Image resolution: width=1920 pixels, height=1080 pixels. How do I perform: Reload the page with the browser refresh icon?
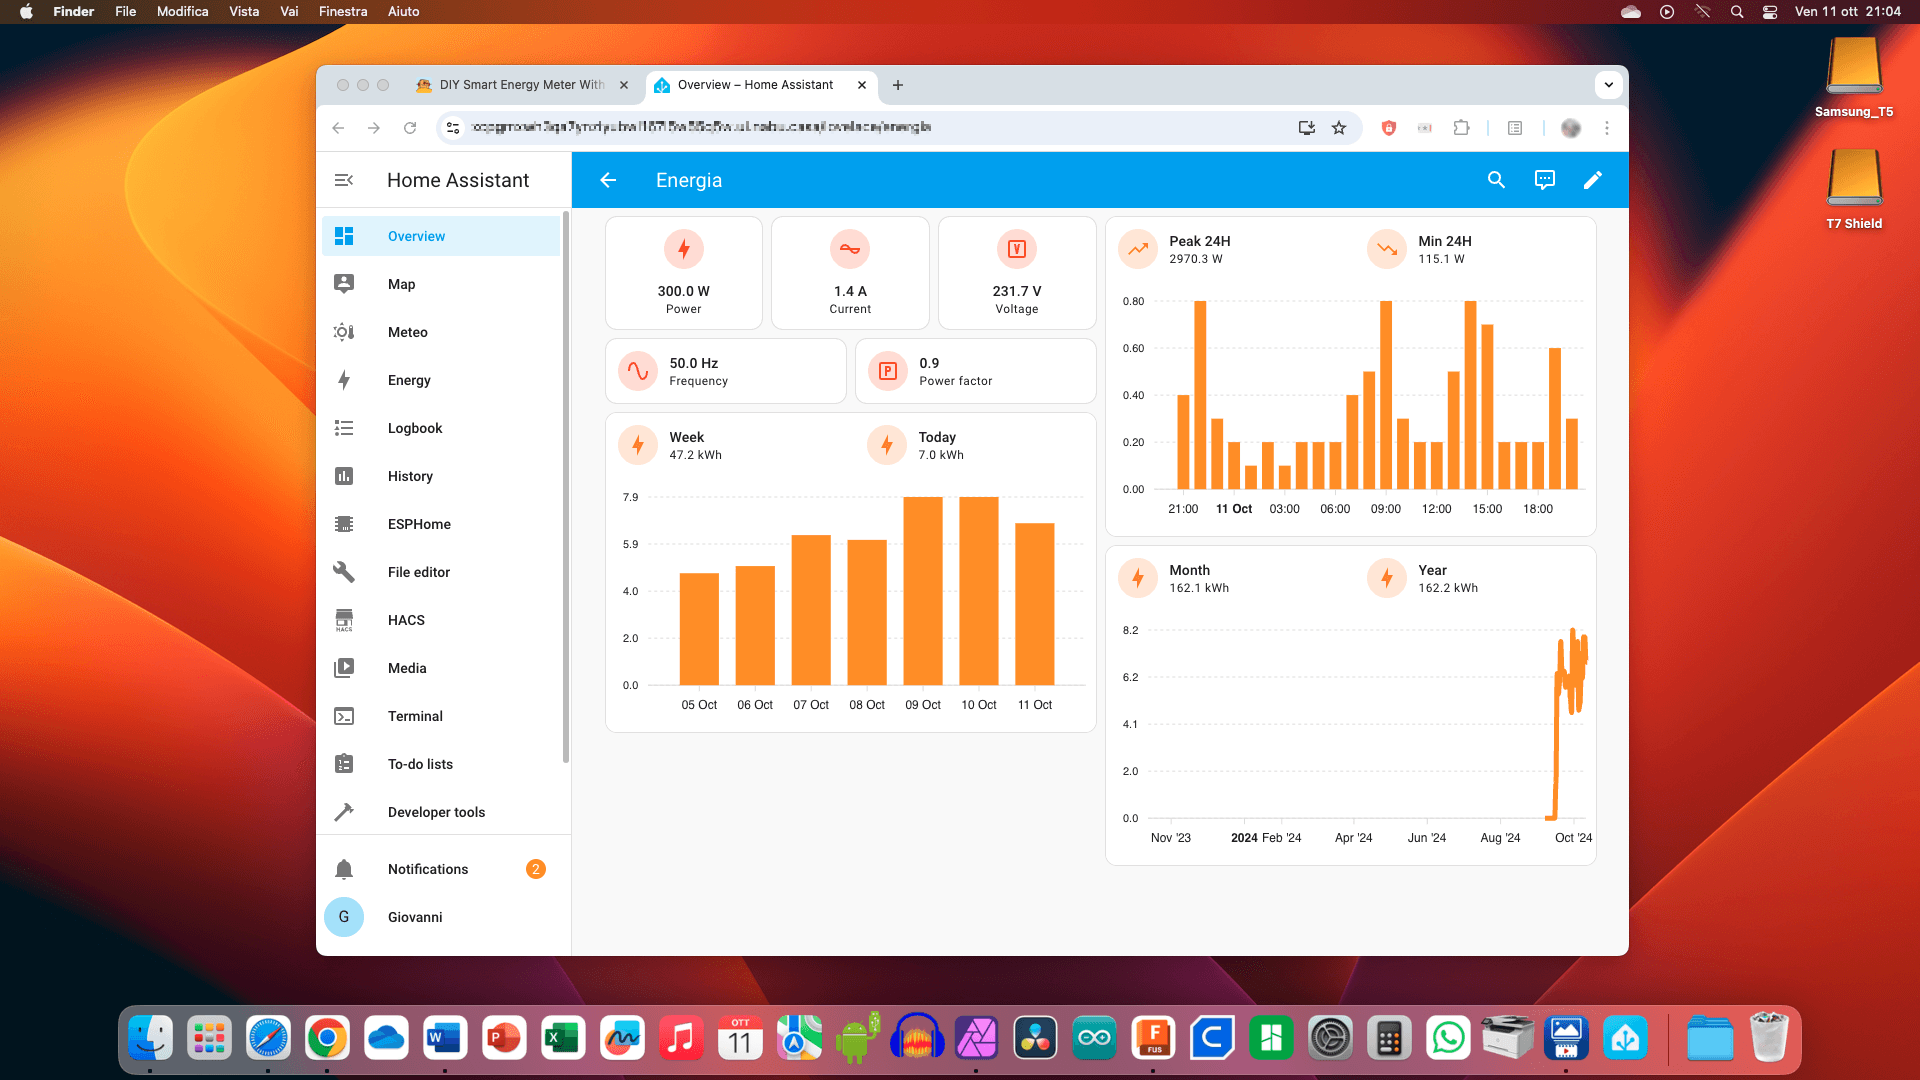coord(410,128)
